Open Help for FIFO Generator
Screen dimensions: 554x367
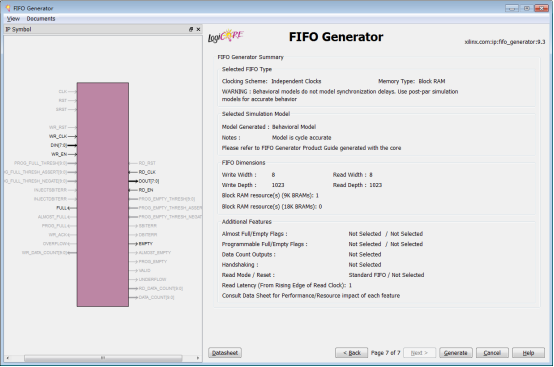click(529, 353)
